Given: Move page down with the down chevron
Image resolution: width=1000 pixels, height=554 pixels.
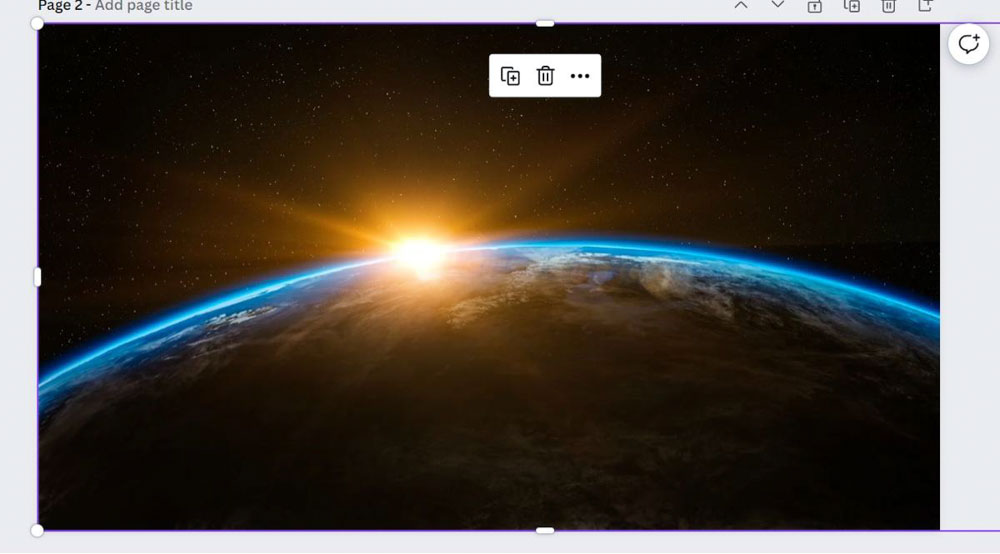Looking at the screenshot, I should click(x=777, y=5).
